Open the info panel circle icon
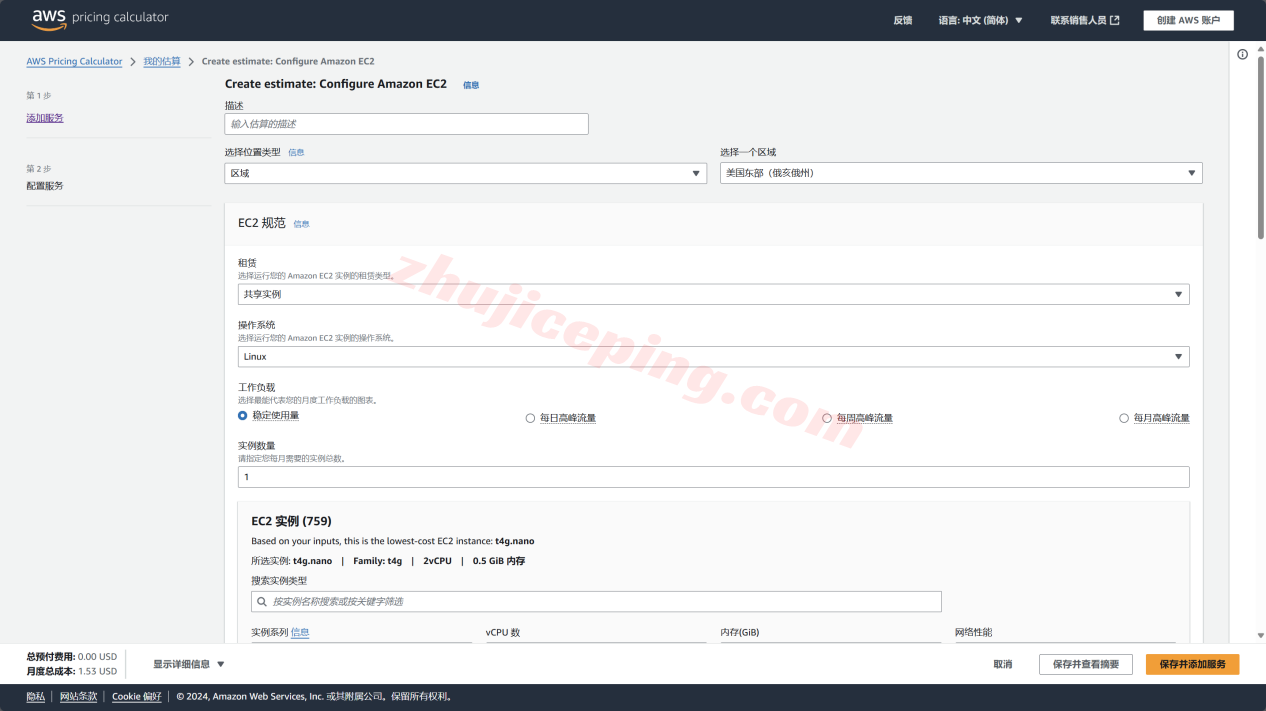This screenshot has height=711, width=1266. [1243, 55]
